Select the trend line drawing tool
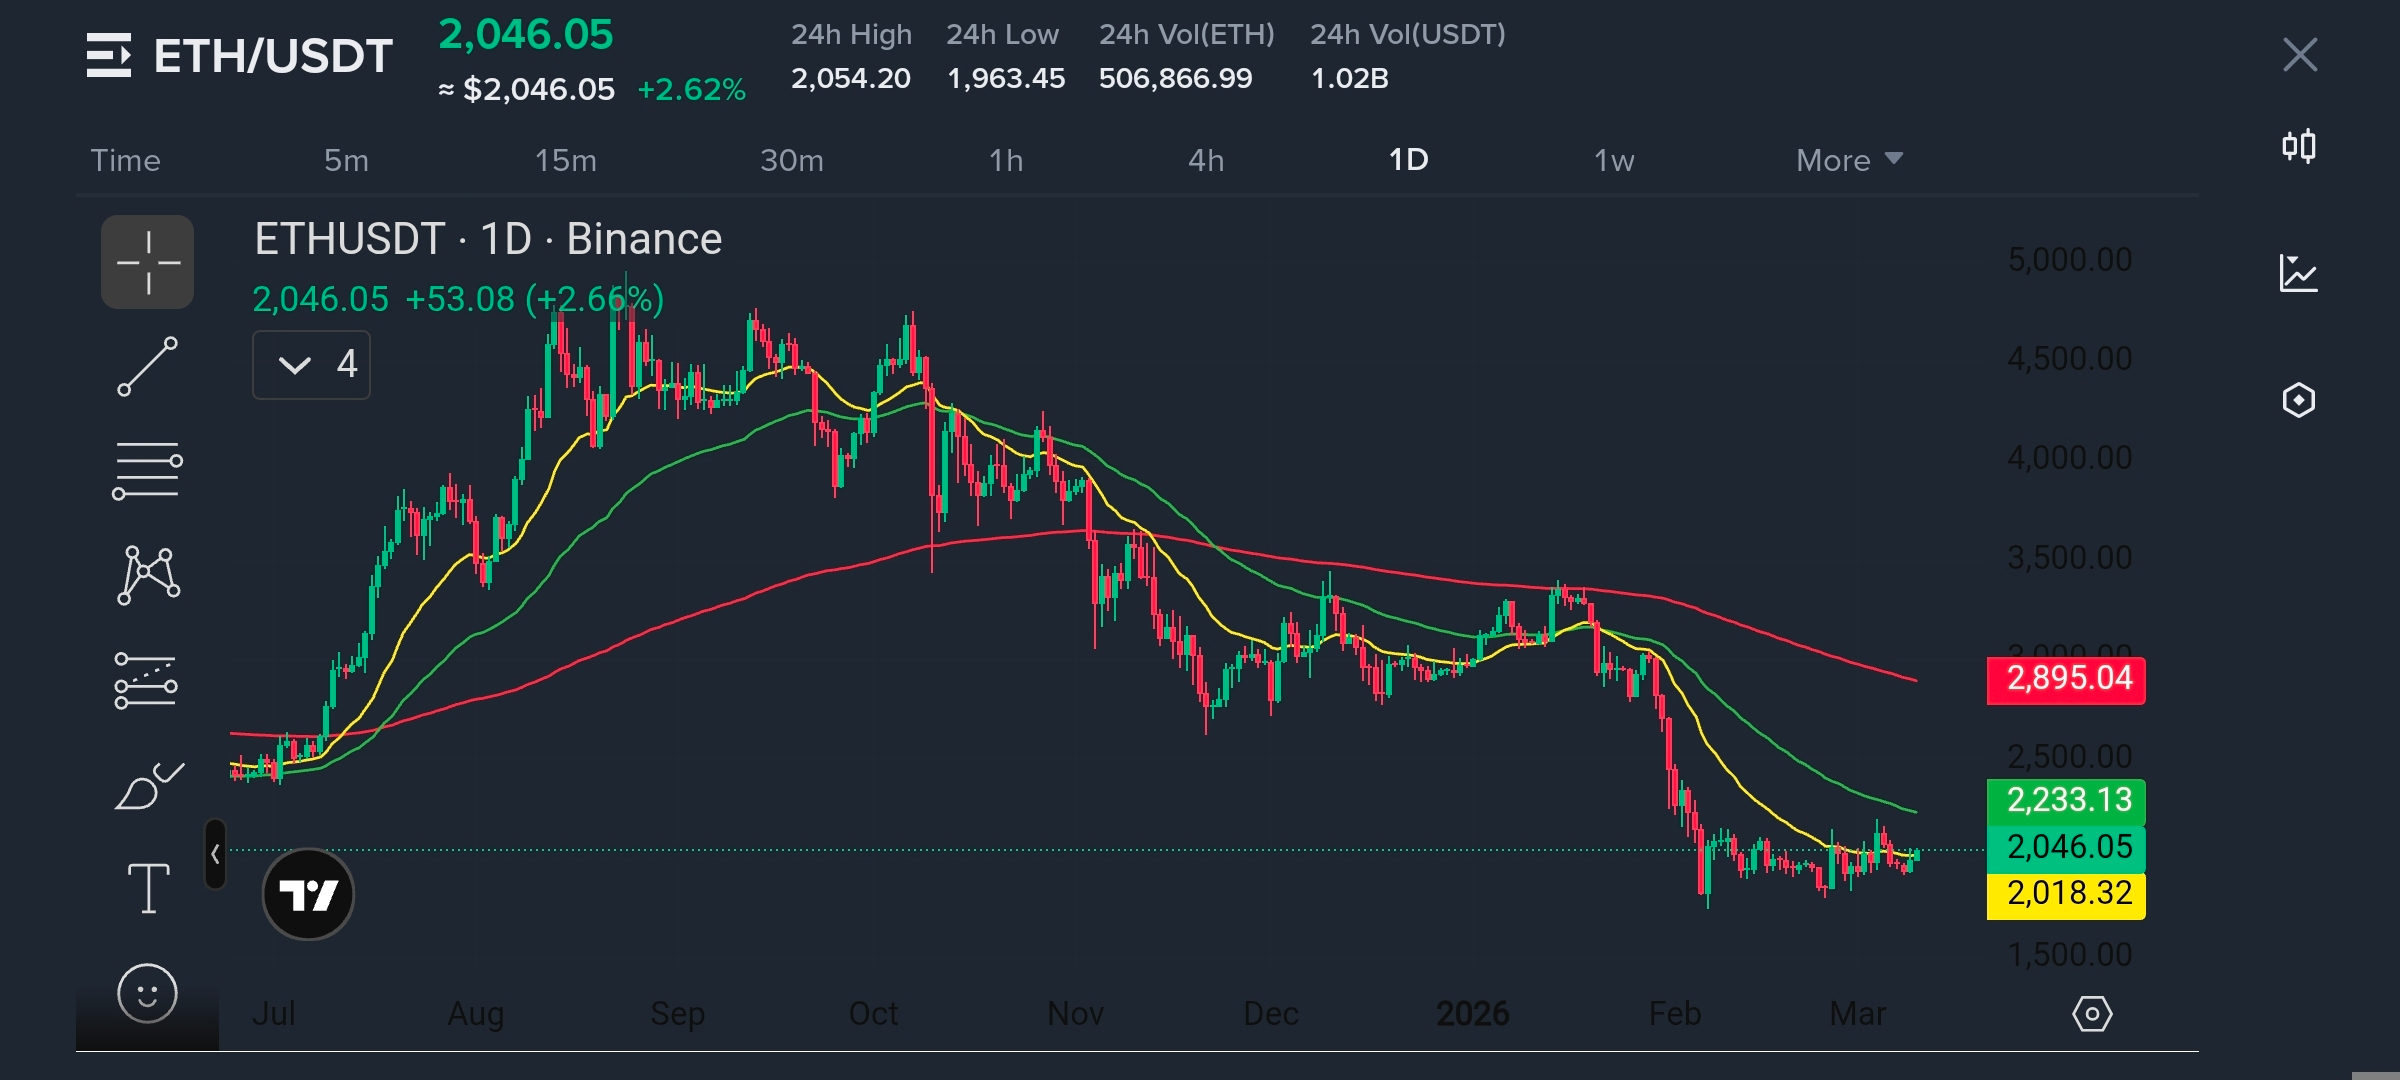Image resolution: width=2400 pixels, height=1080 pixels. 147,366
